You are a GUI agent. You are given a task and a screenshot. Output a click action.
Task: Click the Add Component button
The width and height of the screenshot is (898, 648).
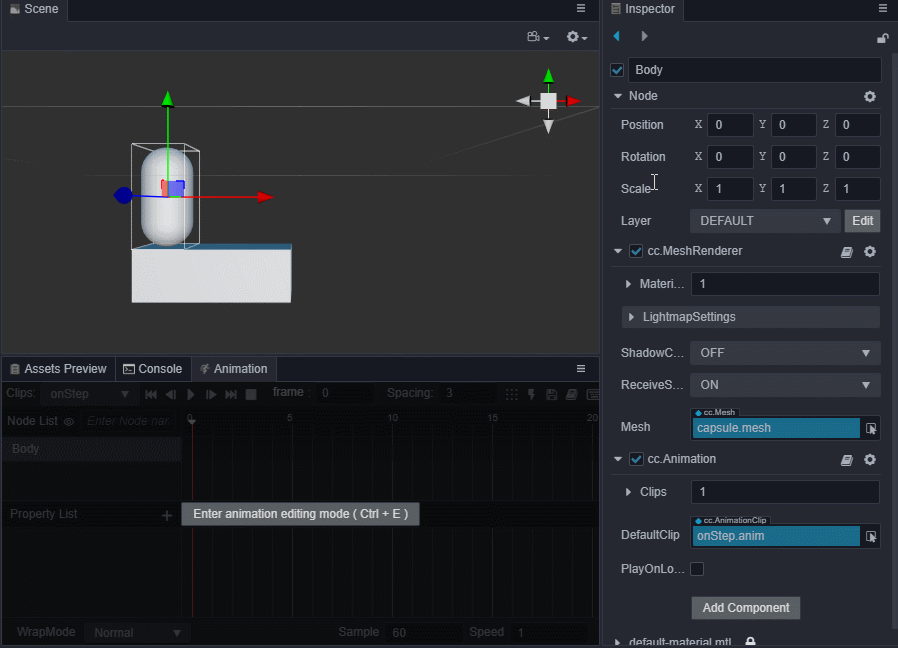coord(746,608)
